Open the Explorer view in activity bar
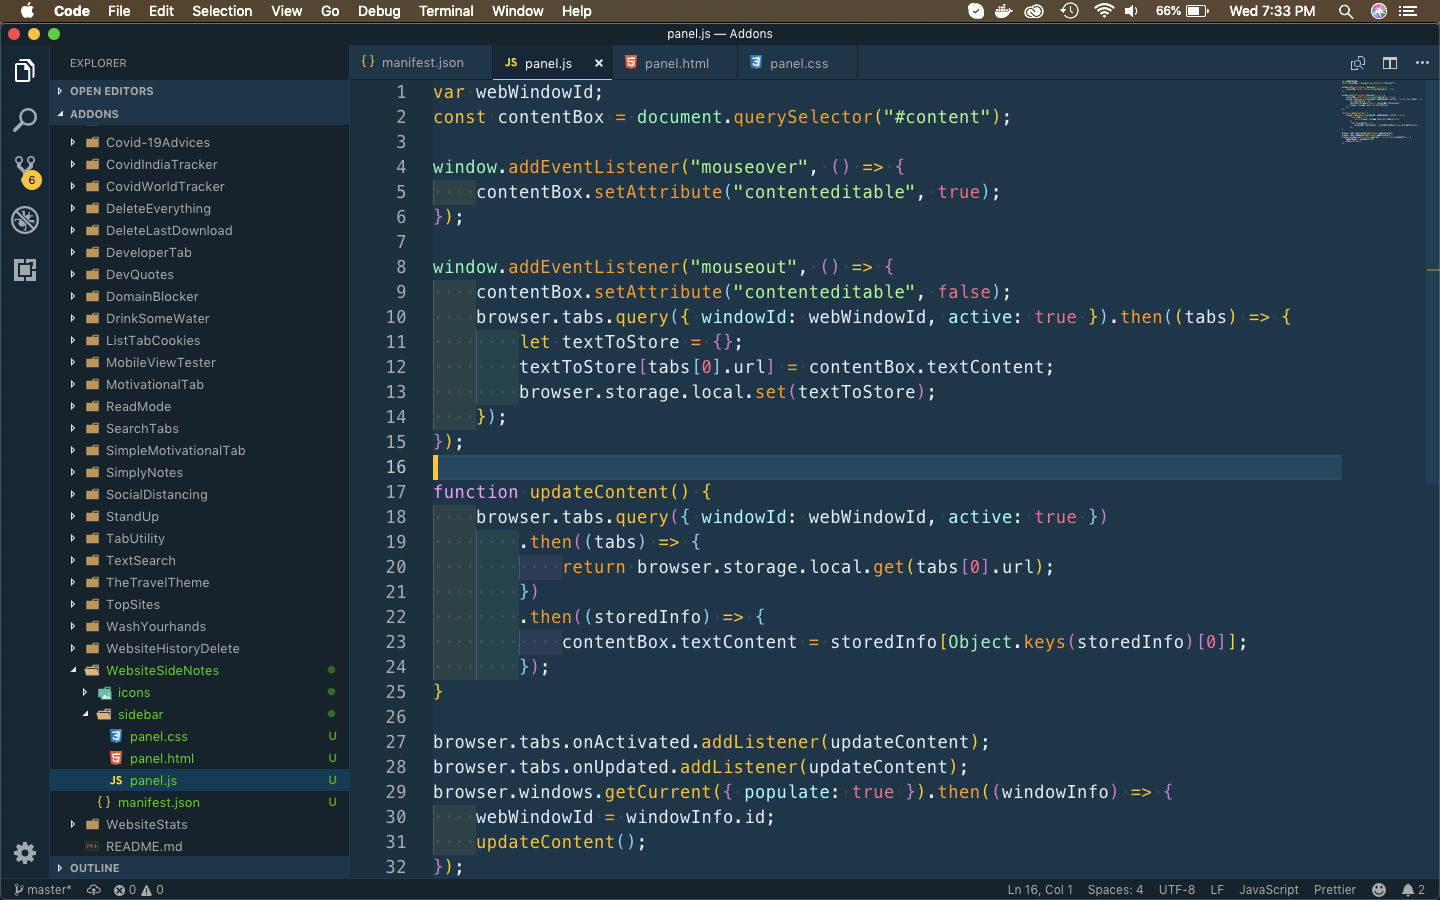This screenshot has width=1440, height=900. 25,71
